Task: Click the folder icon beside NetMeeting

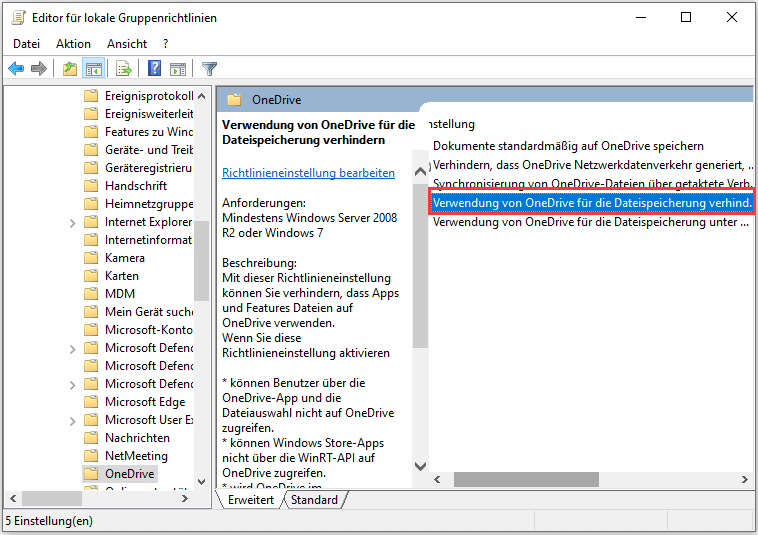Action: point(91,456)
